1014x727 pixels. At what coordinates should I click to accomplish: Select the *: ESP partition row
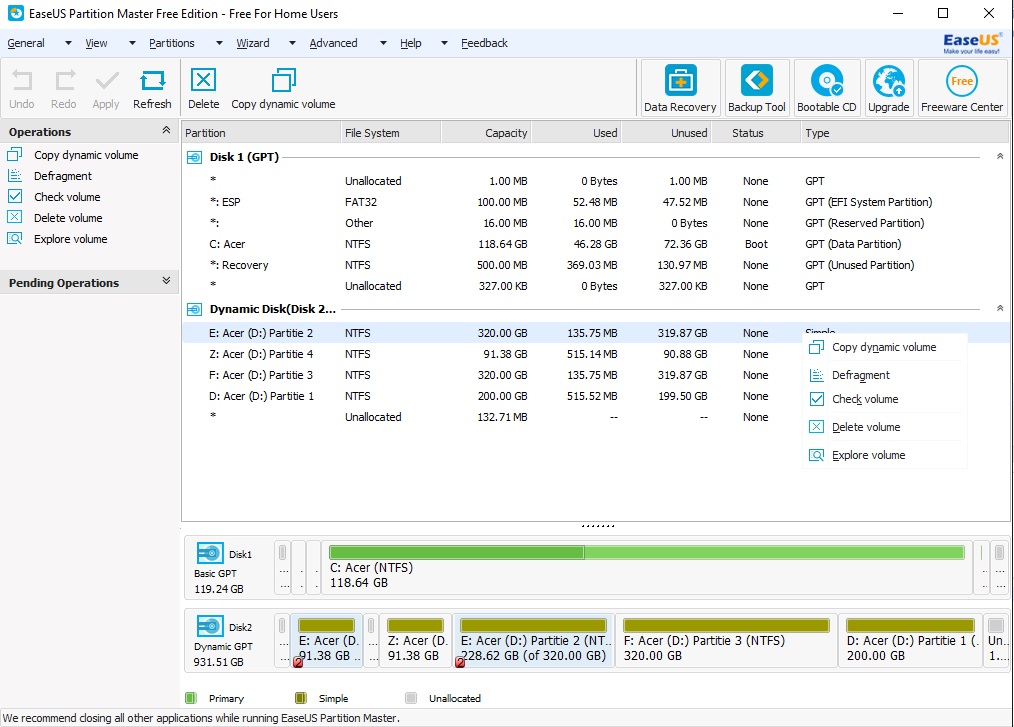click(x=595, y=202)
